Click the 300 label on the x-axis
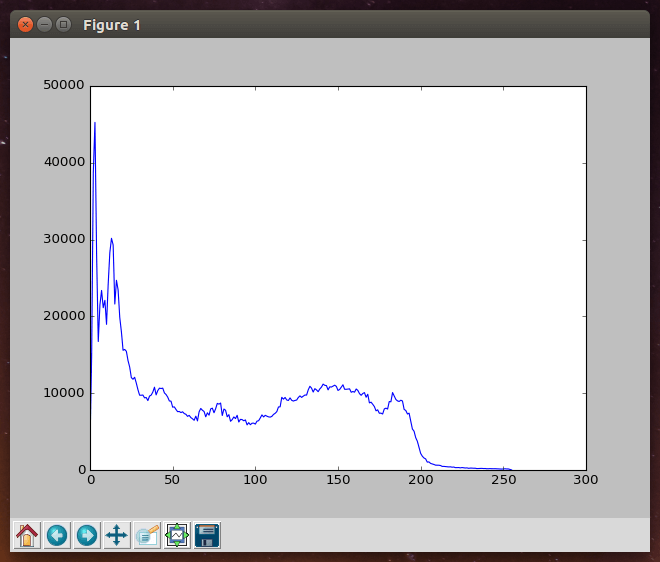Viewport: 660px width, 562px height. 586,479
